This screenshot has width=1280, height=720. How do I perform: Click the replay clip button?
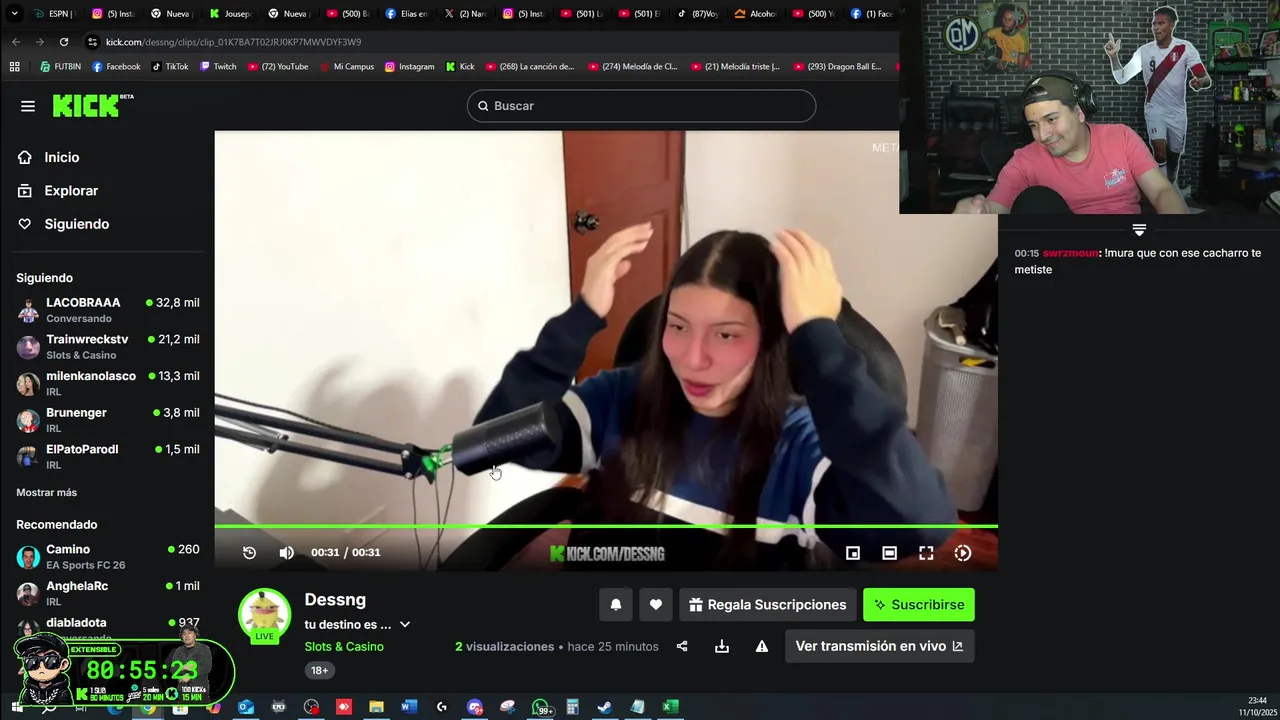coord(249,553)
